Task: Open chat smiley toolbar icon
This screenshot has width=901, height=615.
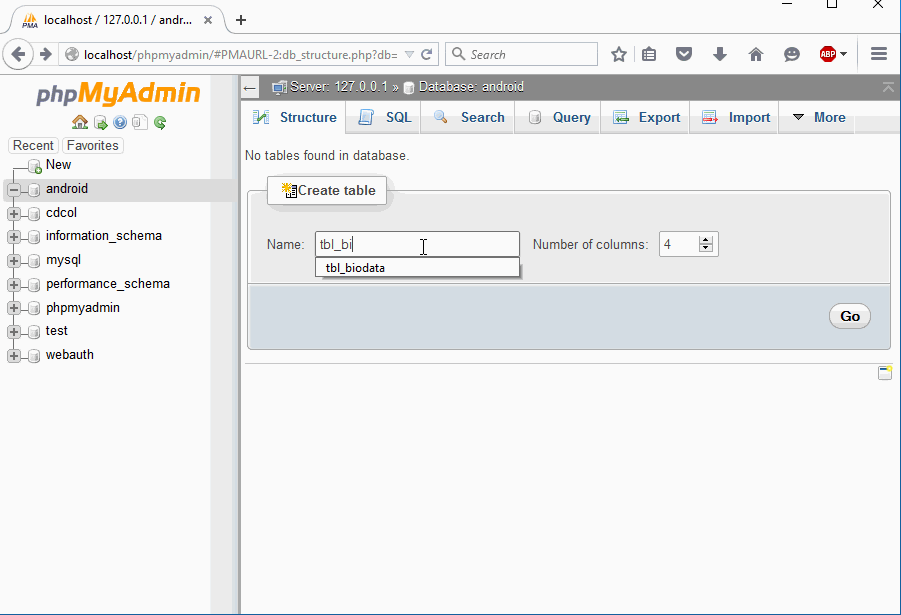Action: pos(792,55)
